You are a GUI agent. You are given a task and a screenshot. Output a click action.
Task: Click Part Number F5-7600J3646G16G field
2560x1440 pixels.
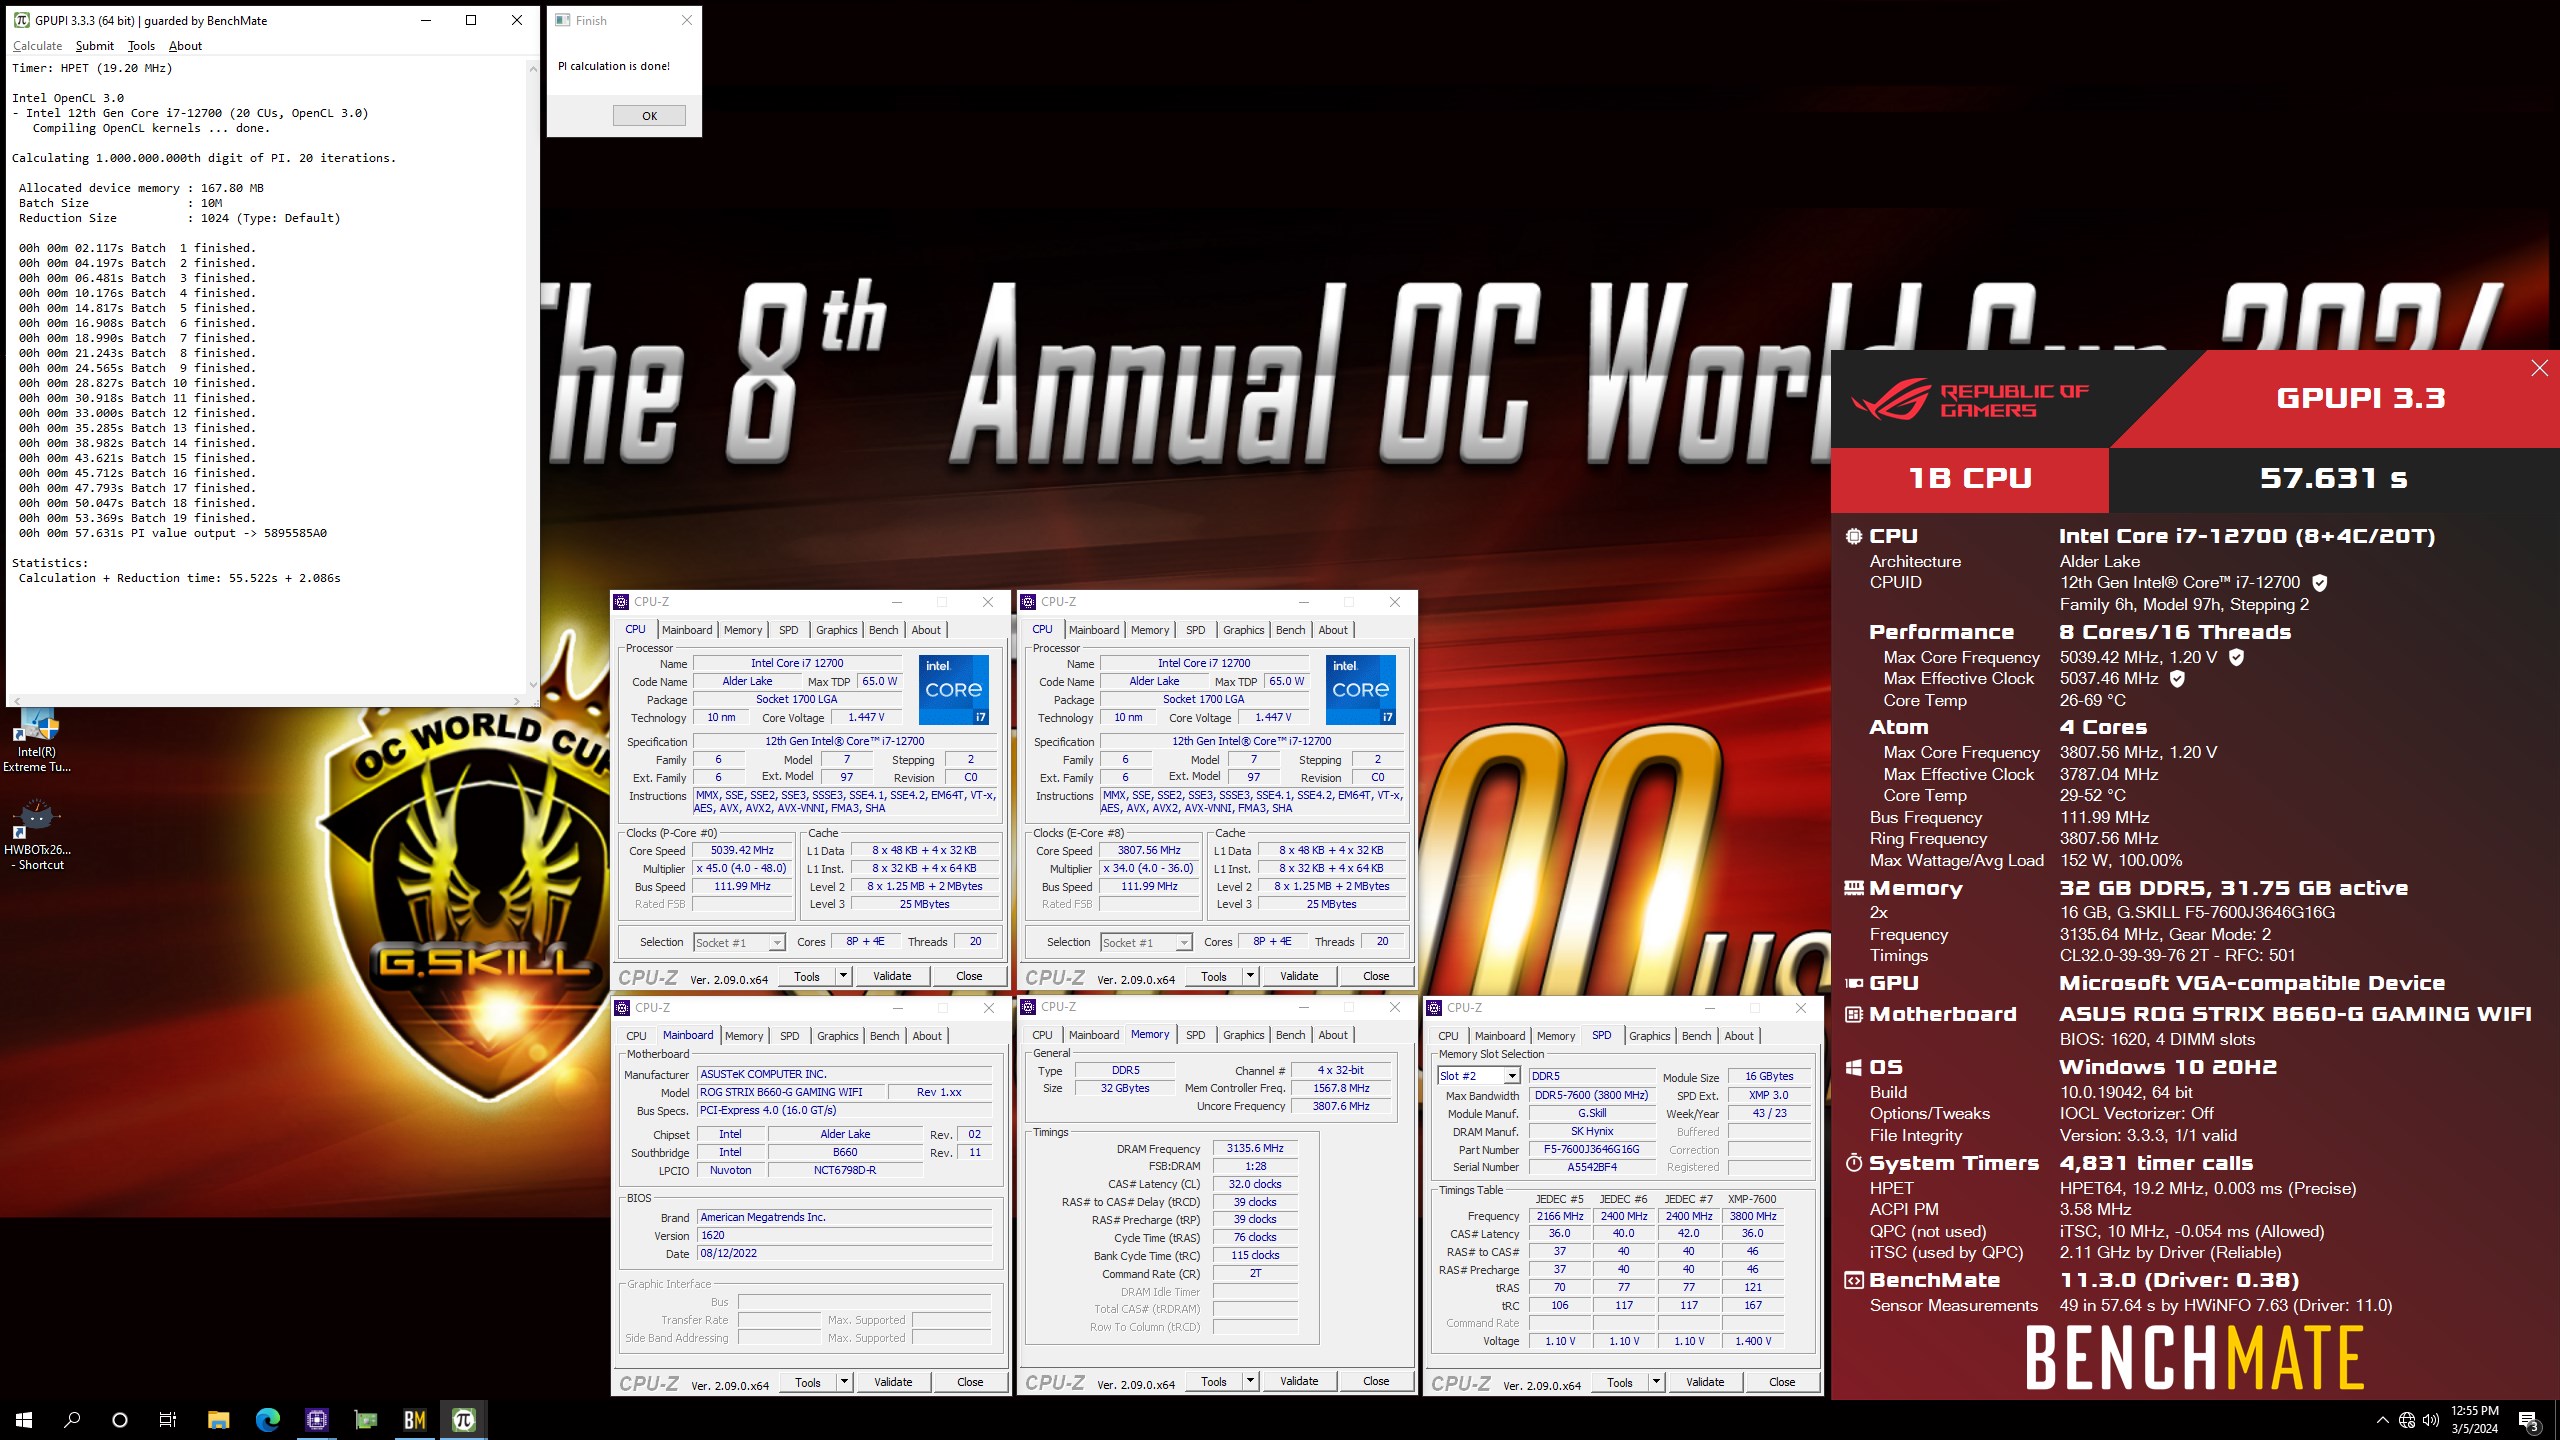(1591, 1149)
